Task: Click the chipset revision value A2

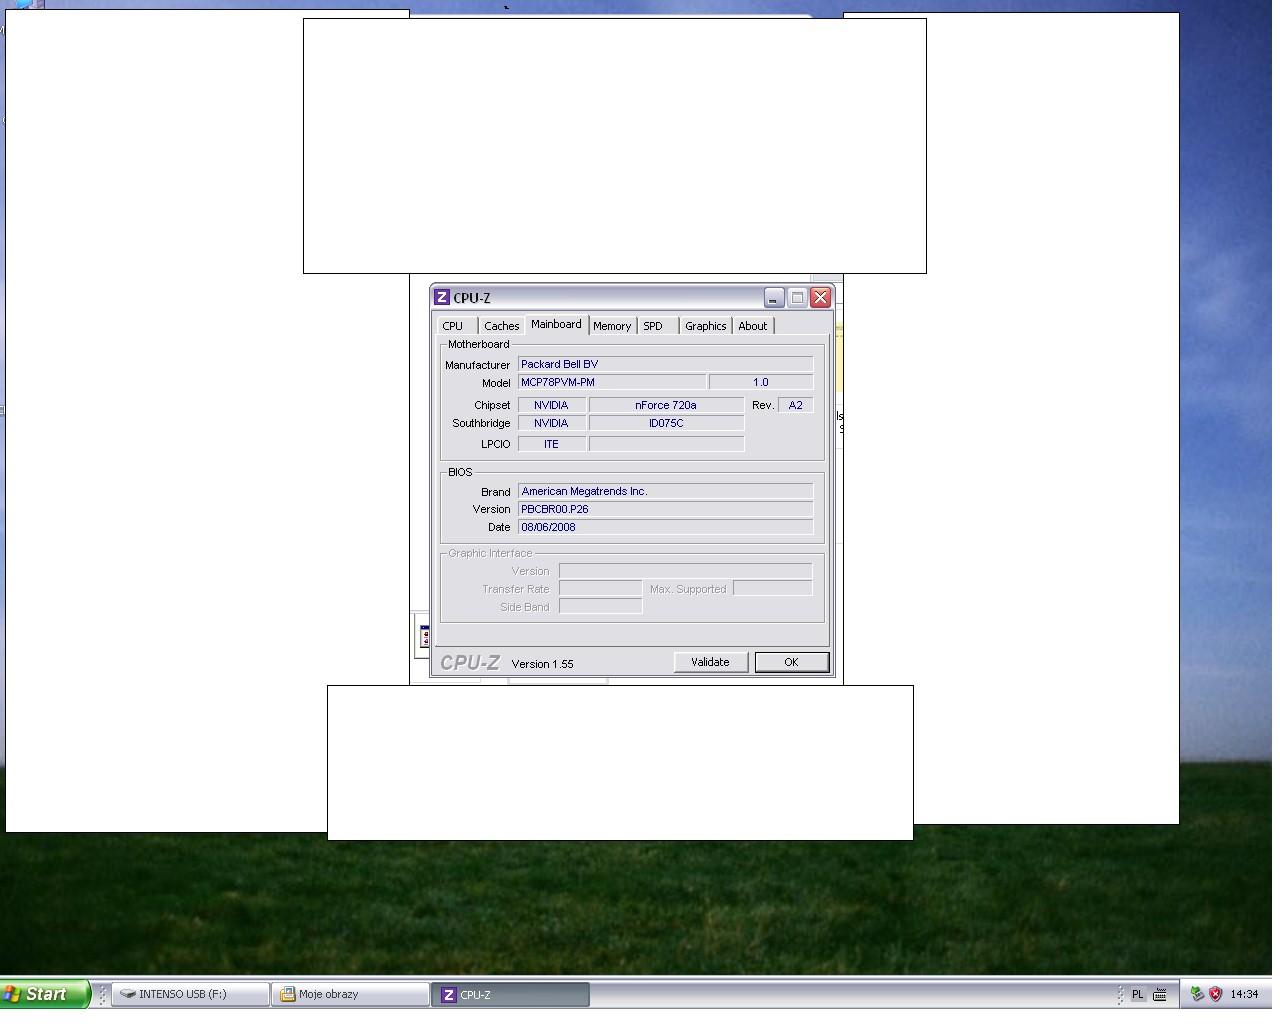Action: tap(796, 405)
